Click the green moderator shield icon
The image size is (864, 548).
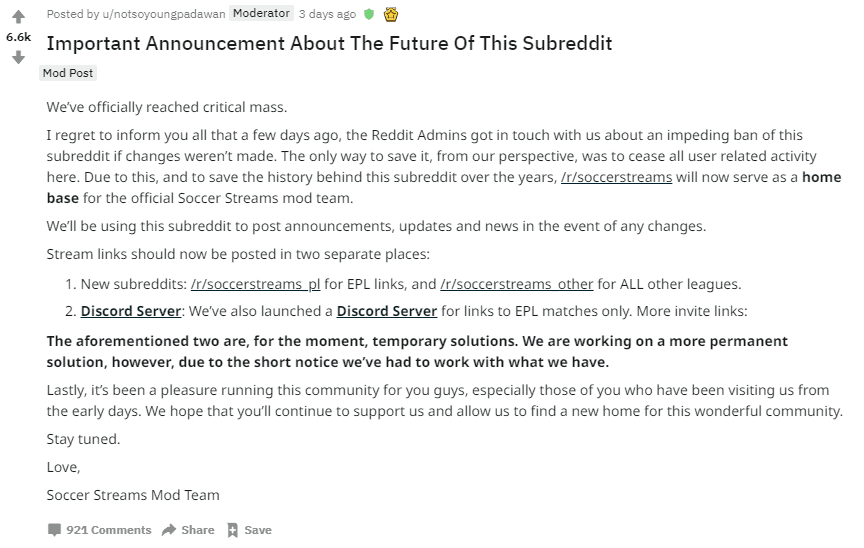coord(369,14)
